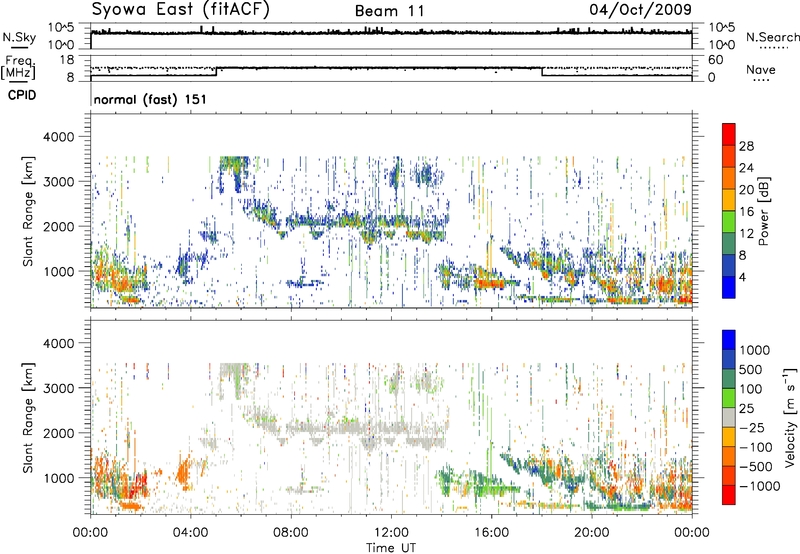Image resolution: width=800 pixels, height=554 pixels.
Task: Select the "Beam 11" header label
Action: [390, 11]
